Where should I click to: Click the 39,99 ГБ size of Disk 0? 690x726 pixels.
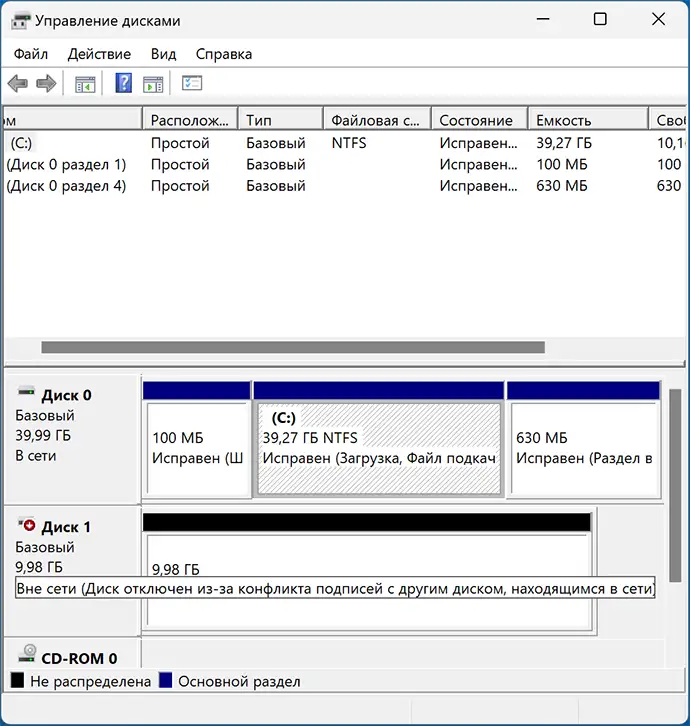(x=43, y=435)
